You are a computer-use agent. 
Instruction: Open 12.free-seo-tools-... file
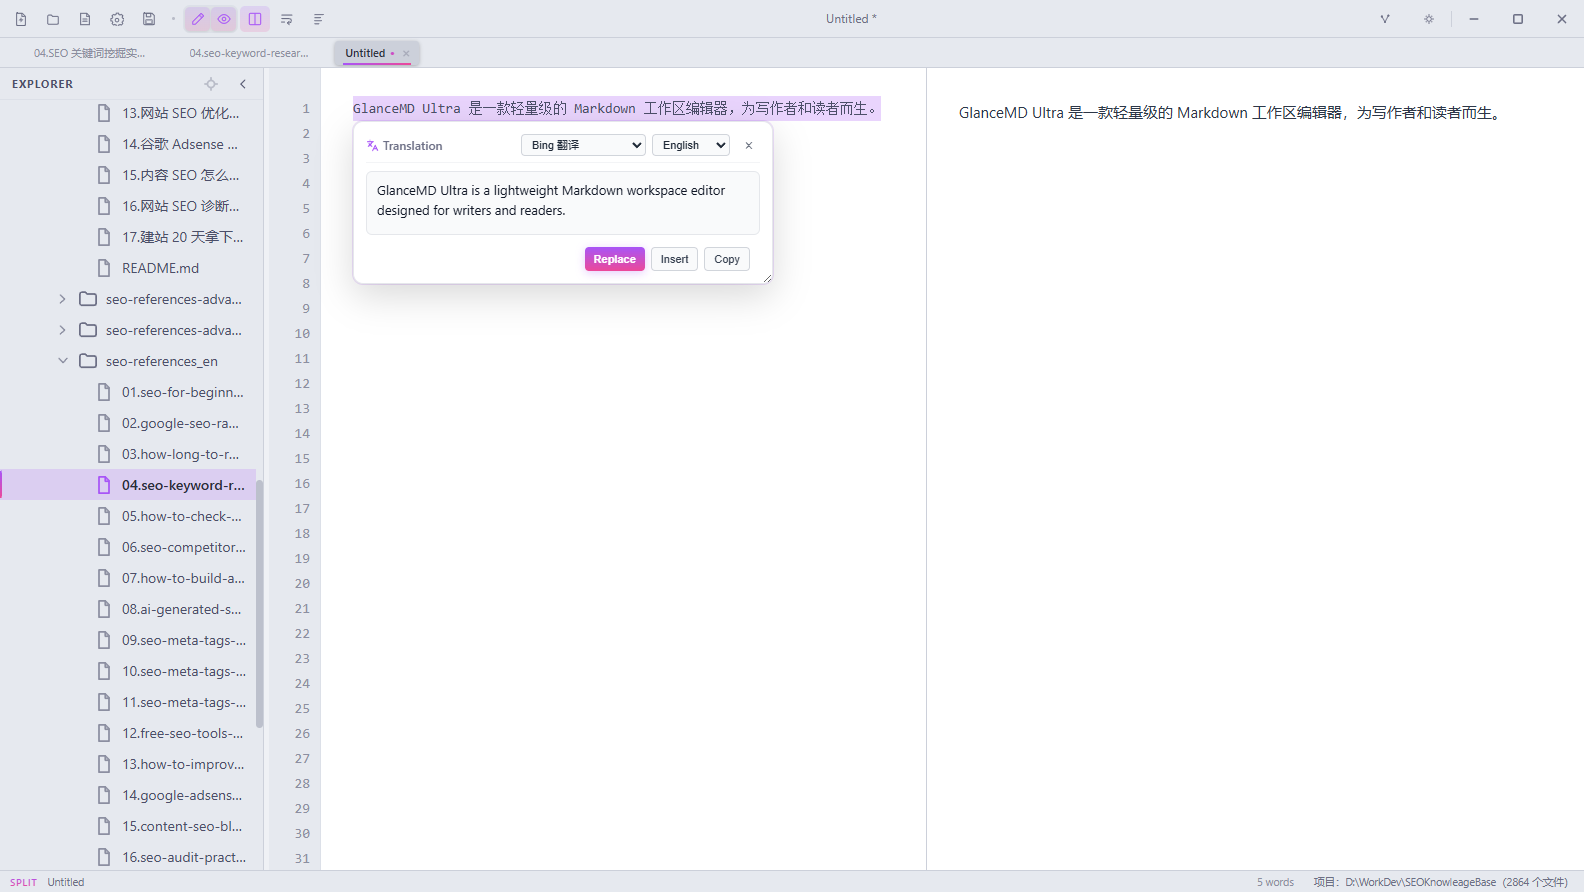[128, 733]
